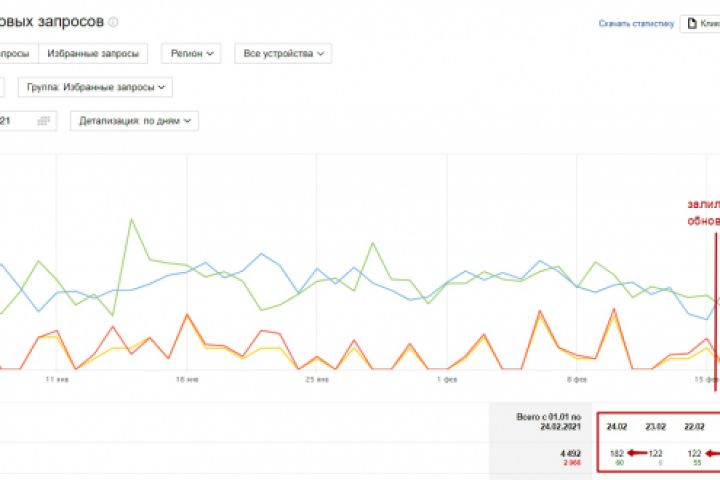Open calendar icon in date field

click(43, 121)
